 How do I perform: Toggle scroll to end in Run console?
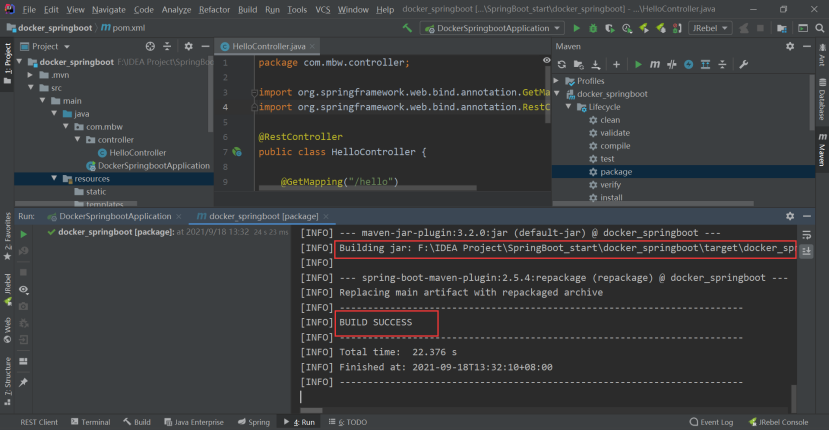click(806, 251)
